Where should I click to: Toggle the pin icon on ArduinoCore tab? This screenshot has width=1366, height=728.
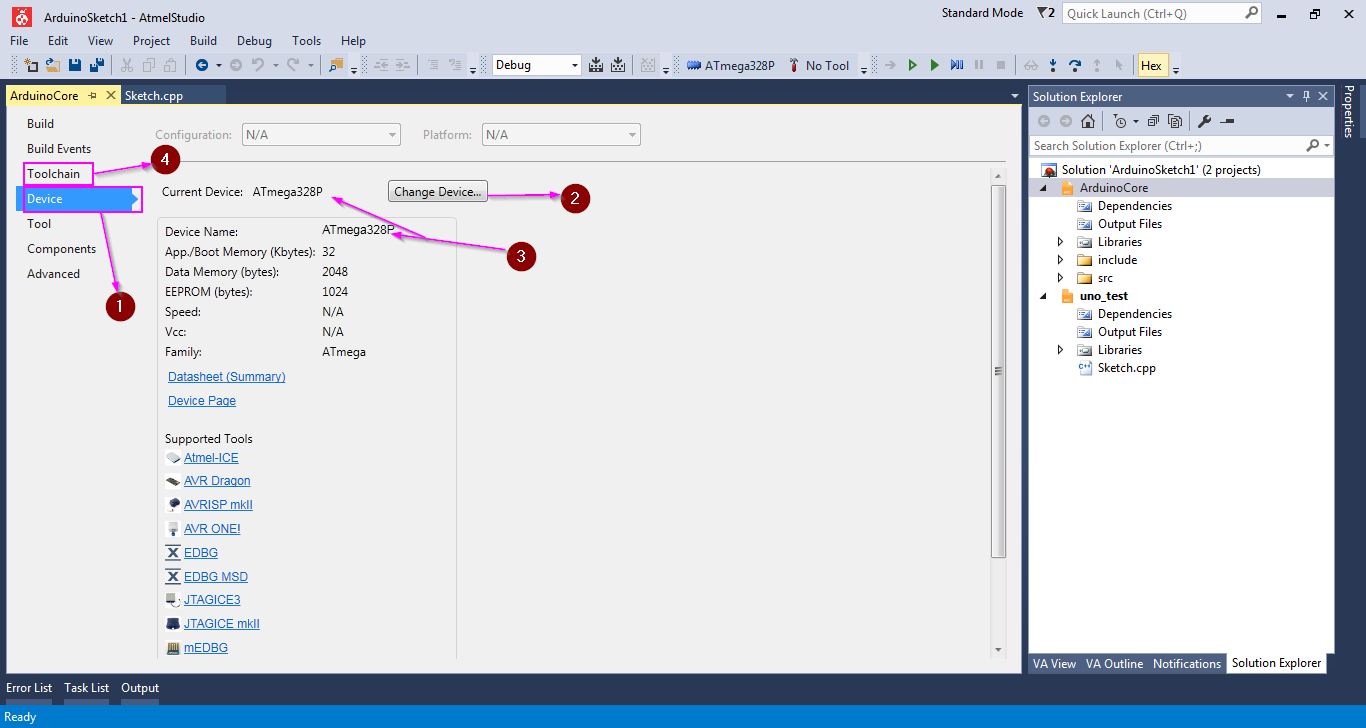pos(92,95)
